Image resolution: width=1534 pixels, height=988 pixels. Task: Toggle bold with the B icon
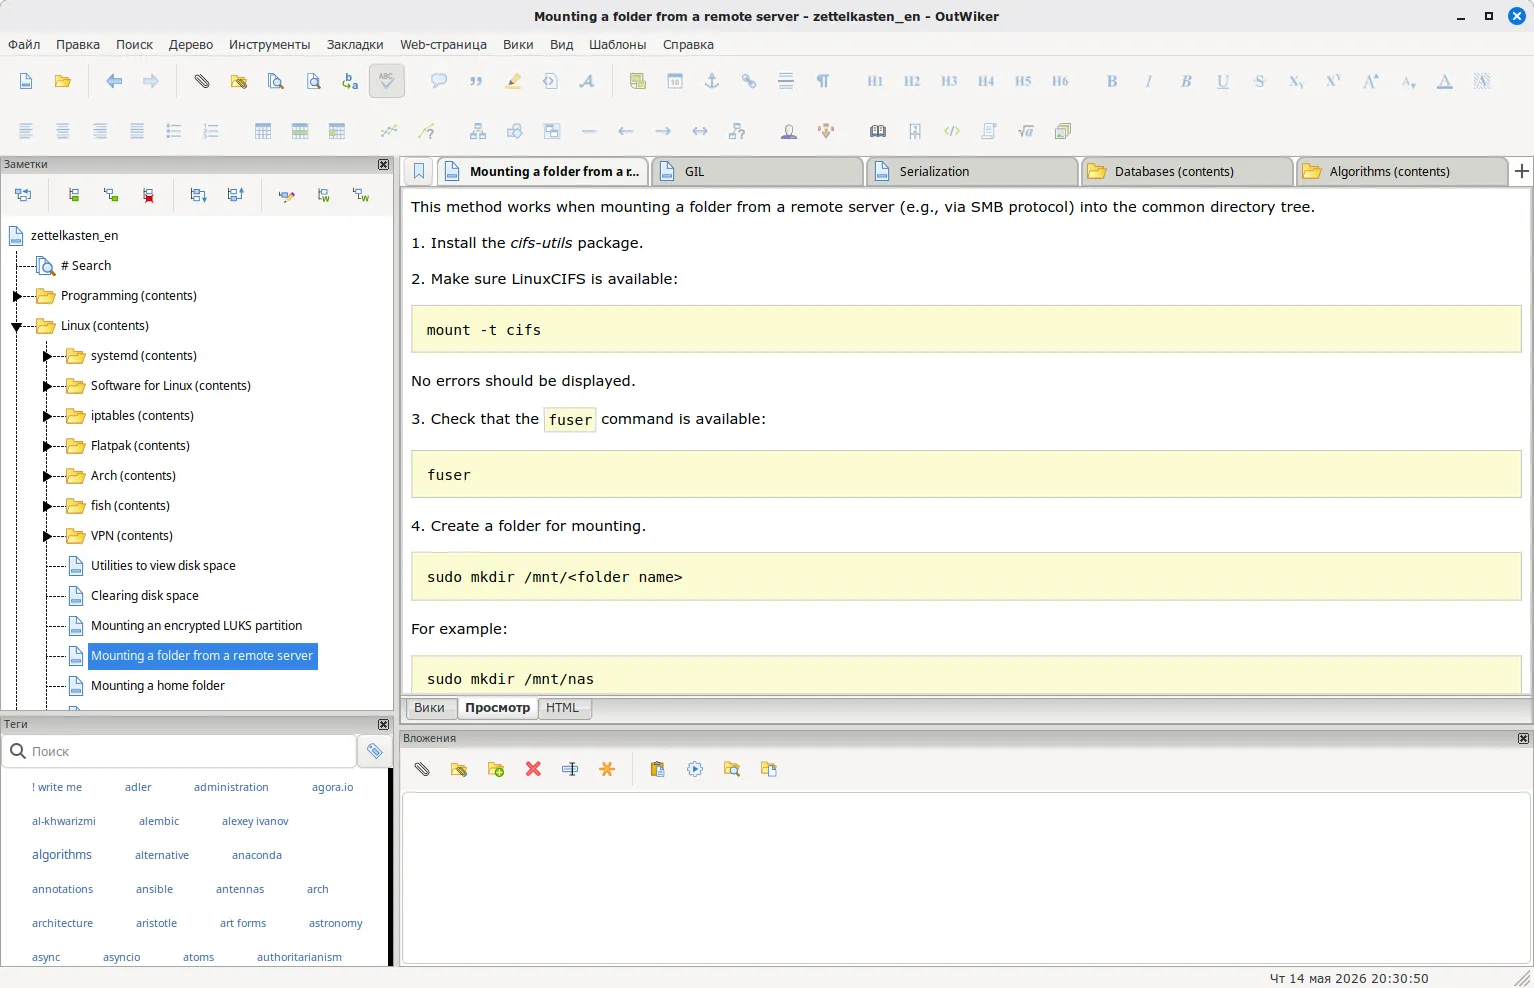[1111, 81]
